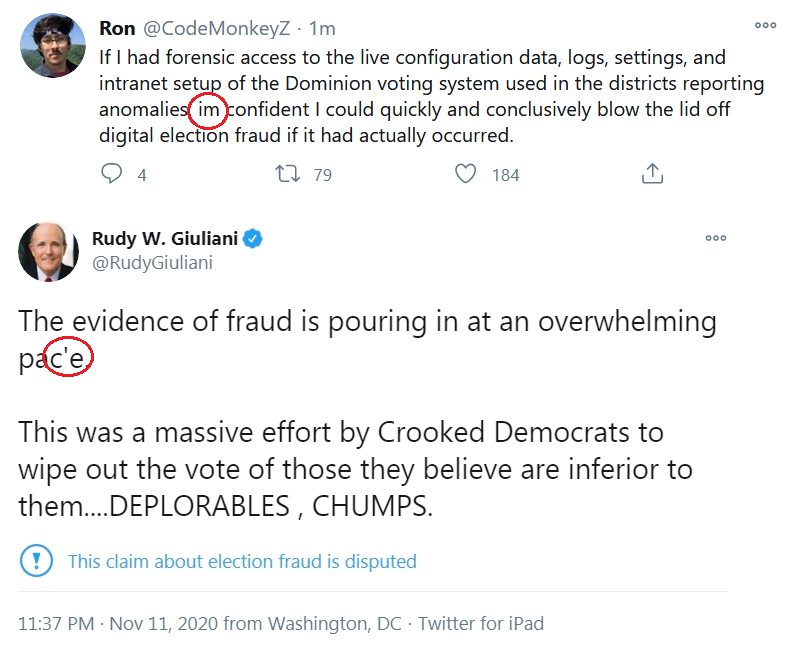Share Ron's tweet using the share icon
Image resolution: width=786 pixels, height=649 pixels.
(652, 173)
